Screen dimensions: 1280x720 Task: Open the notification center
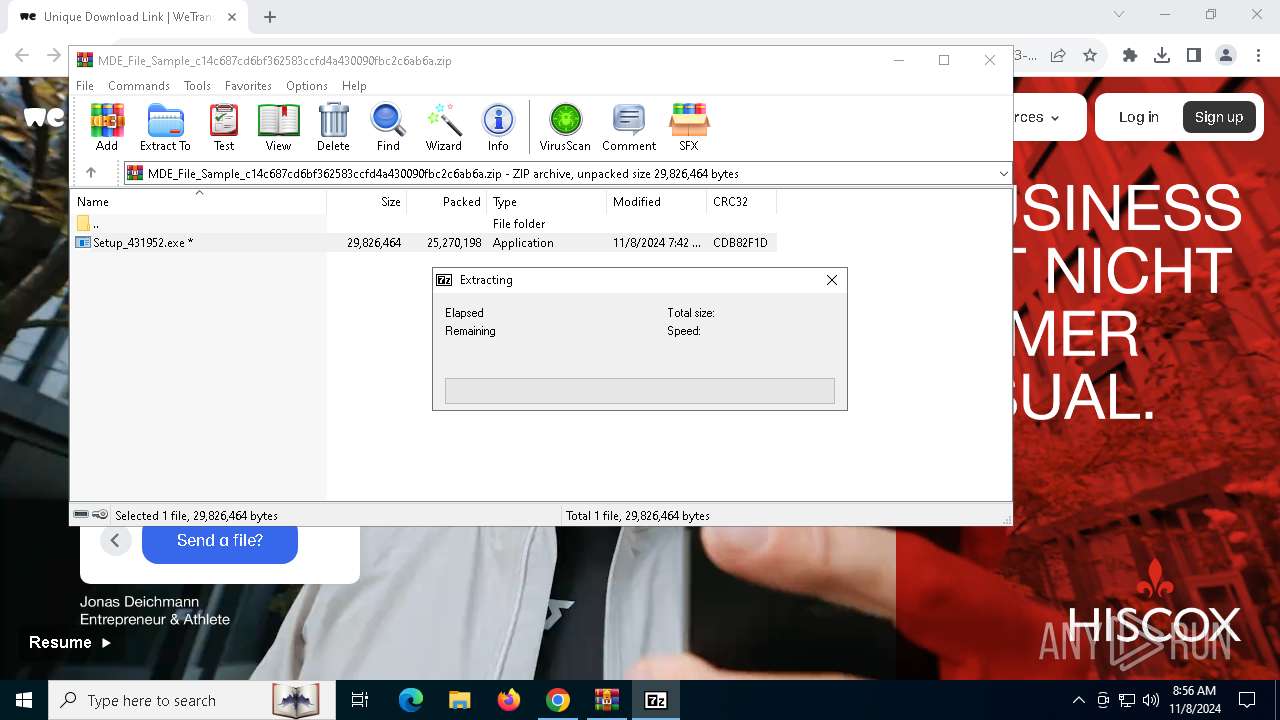pos(1247,700)
